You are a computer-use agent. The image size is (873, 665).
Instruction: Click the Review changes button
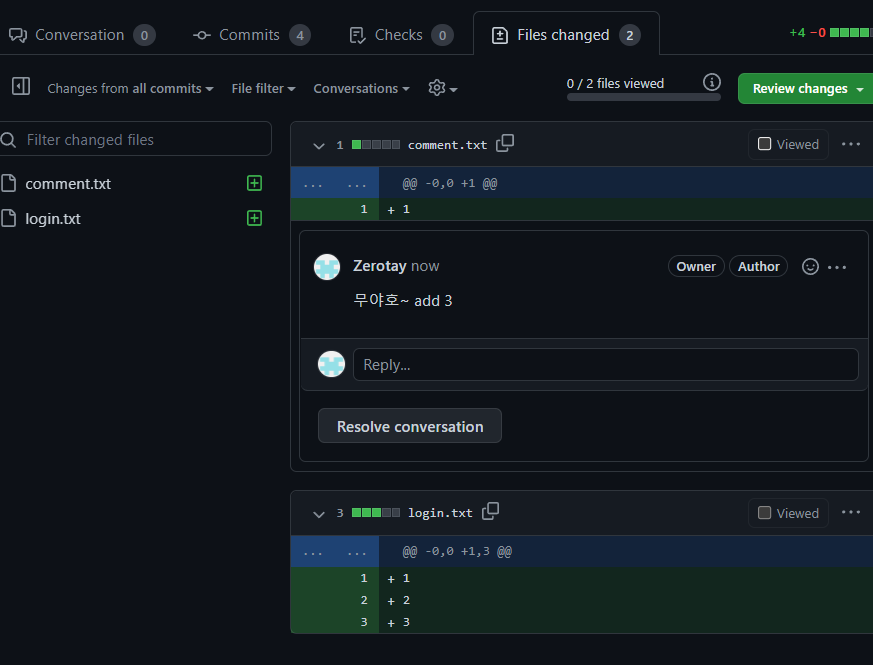pos(807,89)
